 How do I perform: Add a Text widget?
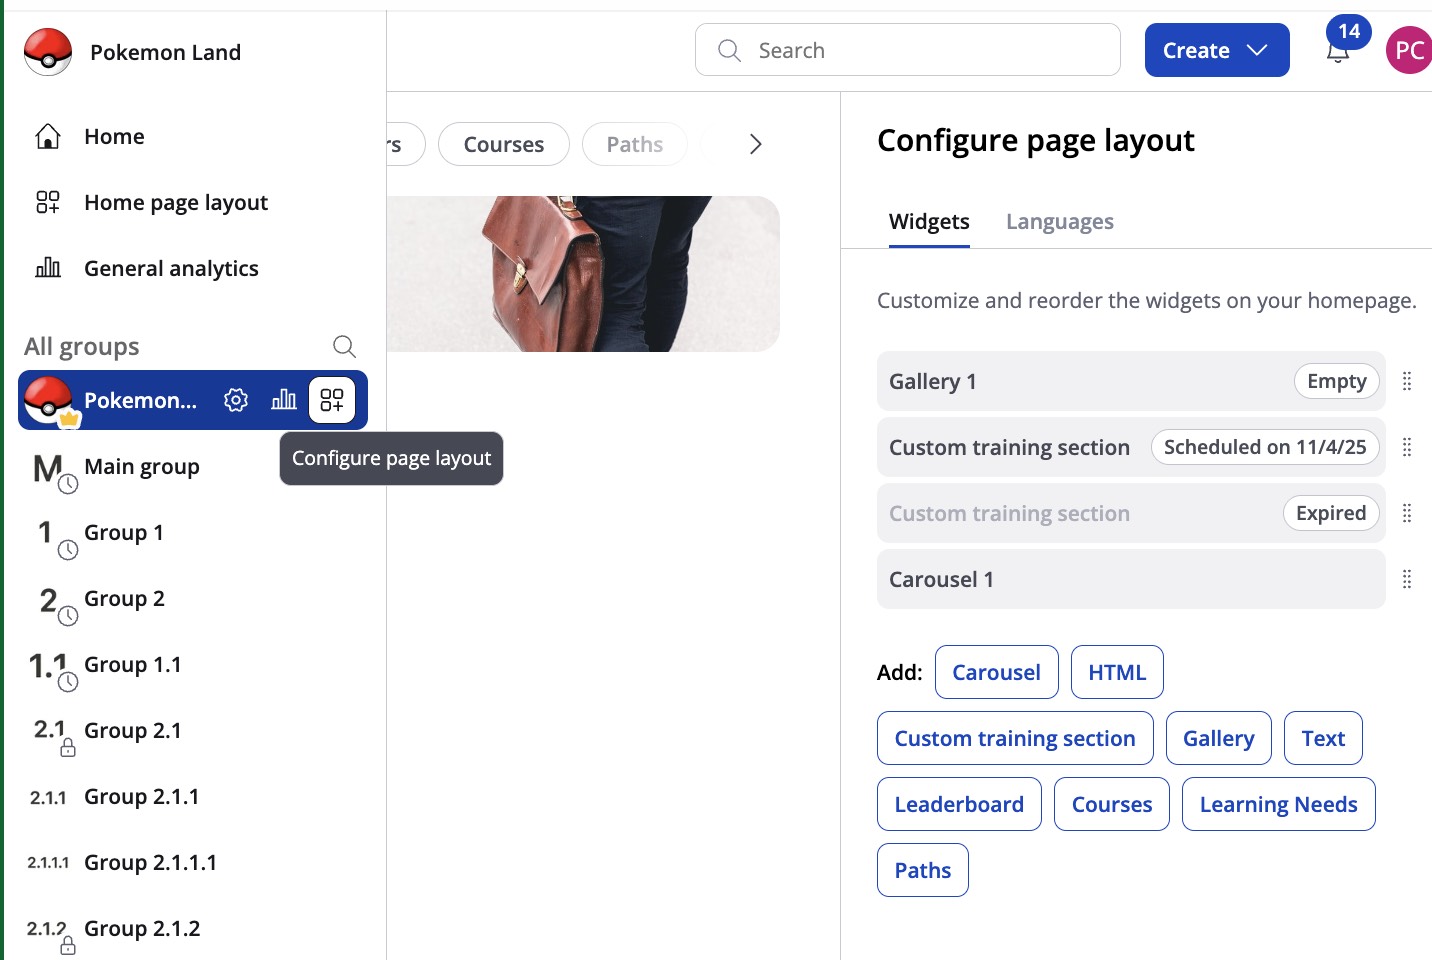1323,738
